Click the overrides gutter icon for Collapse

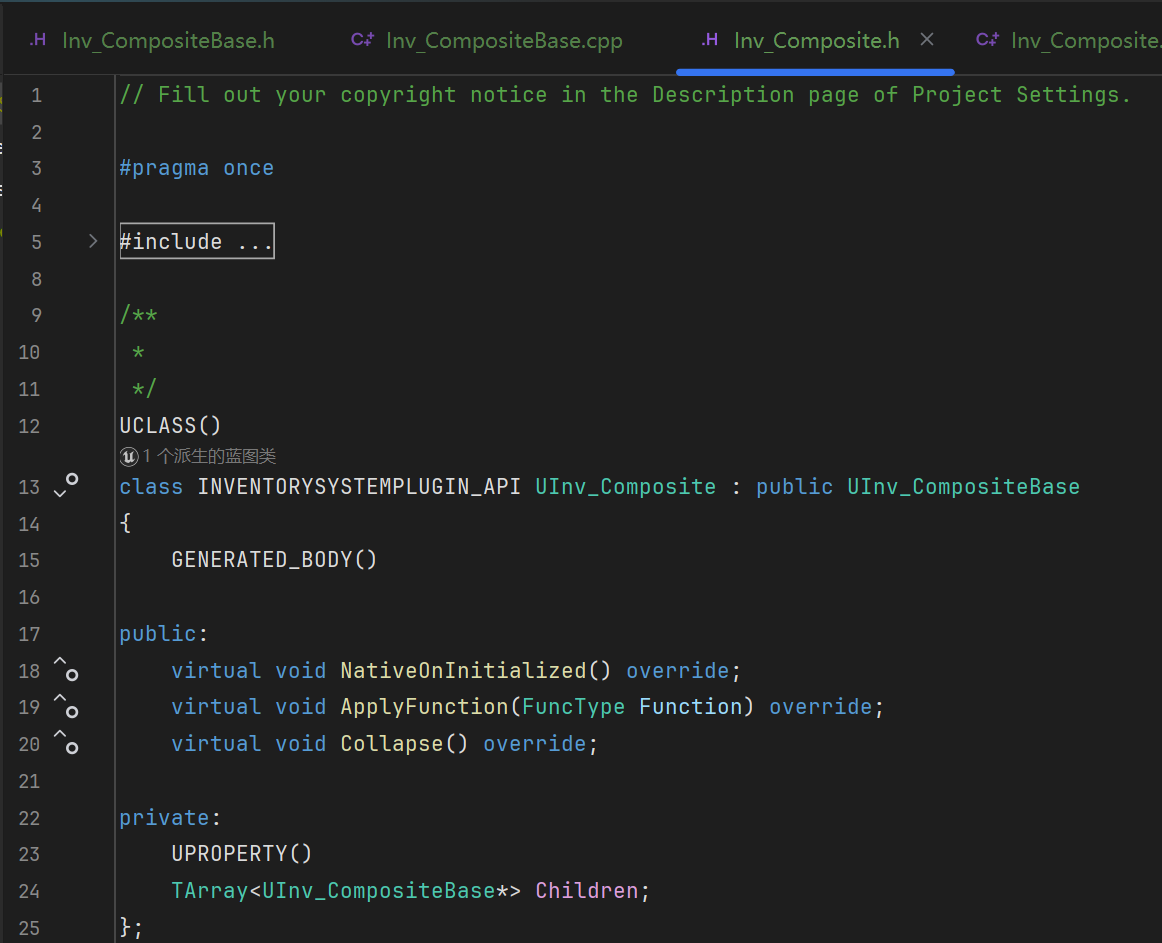point(66,742)
